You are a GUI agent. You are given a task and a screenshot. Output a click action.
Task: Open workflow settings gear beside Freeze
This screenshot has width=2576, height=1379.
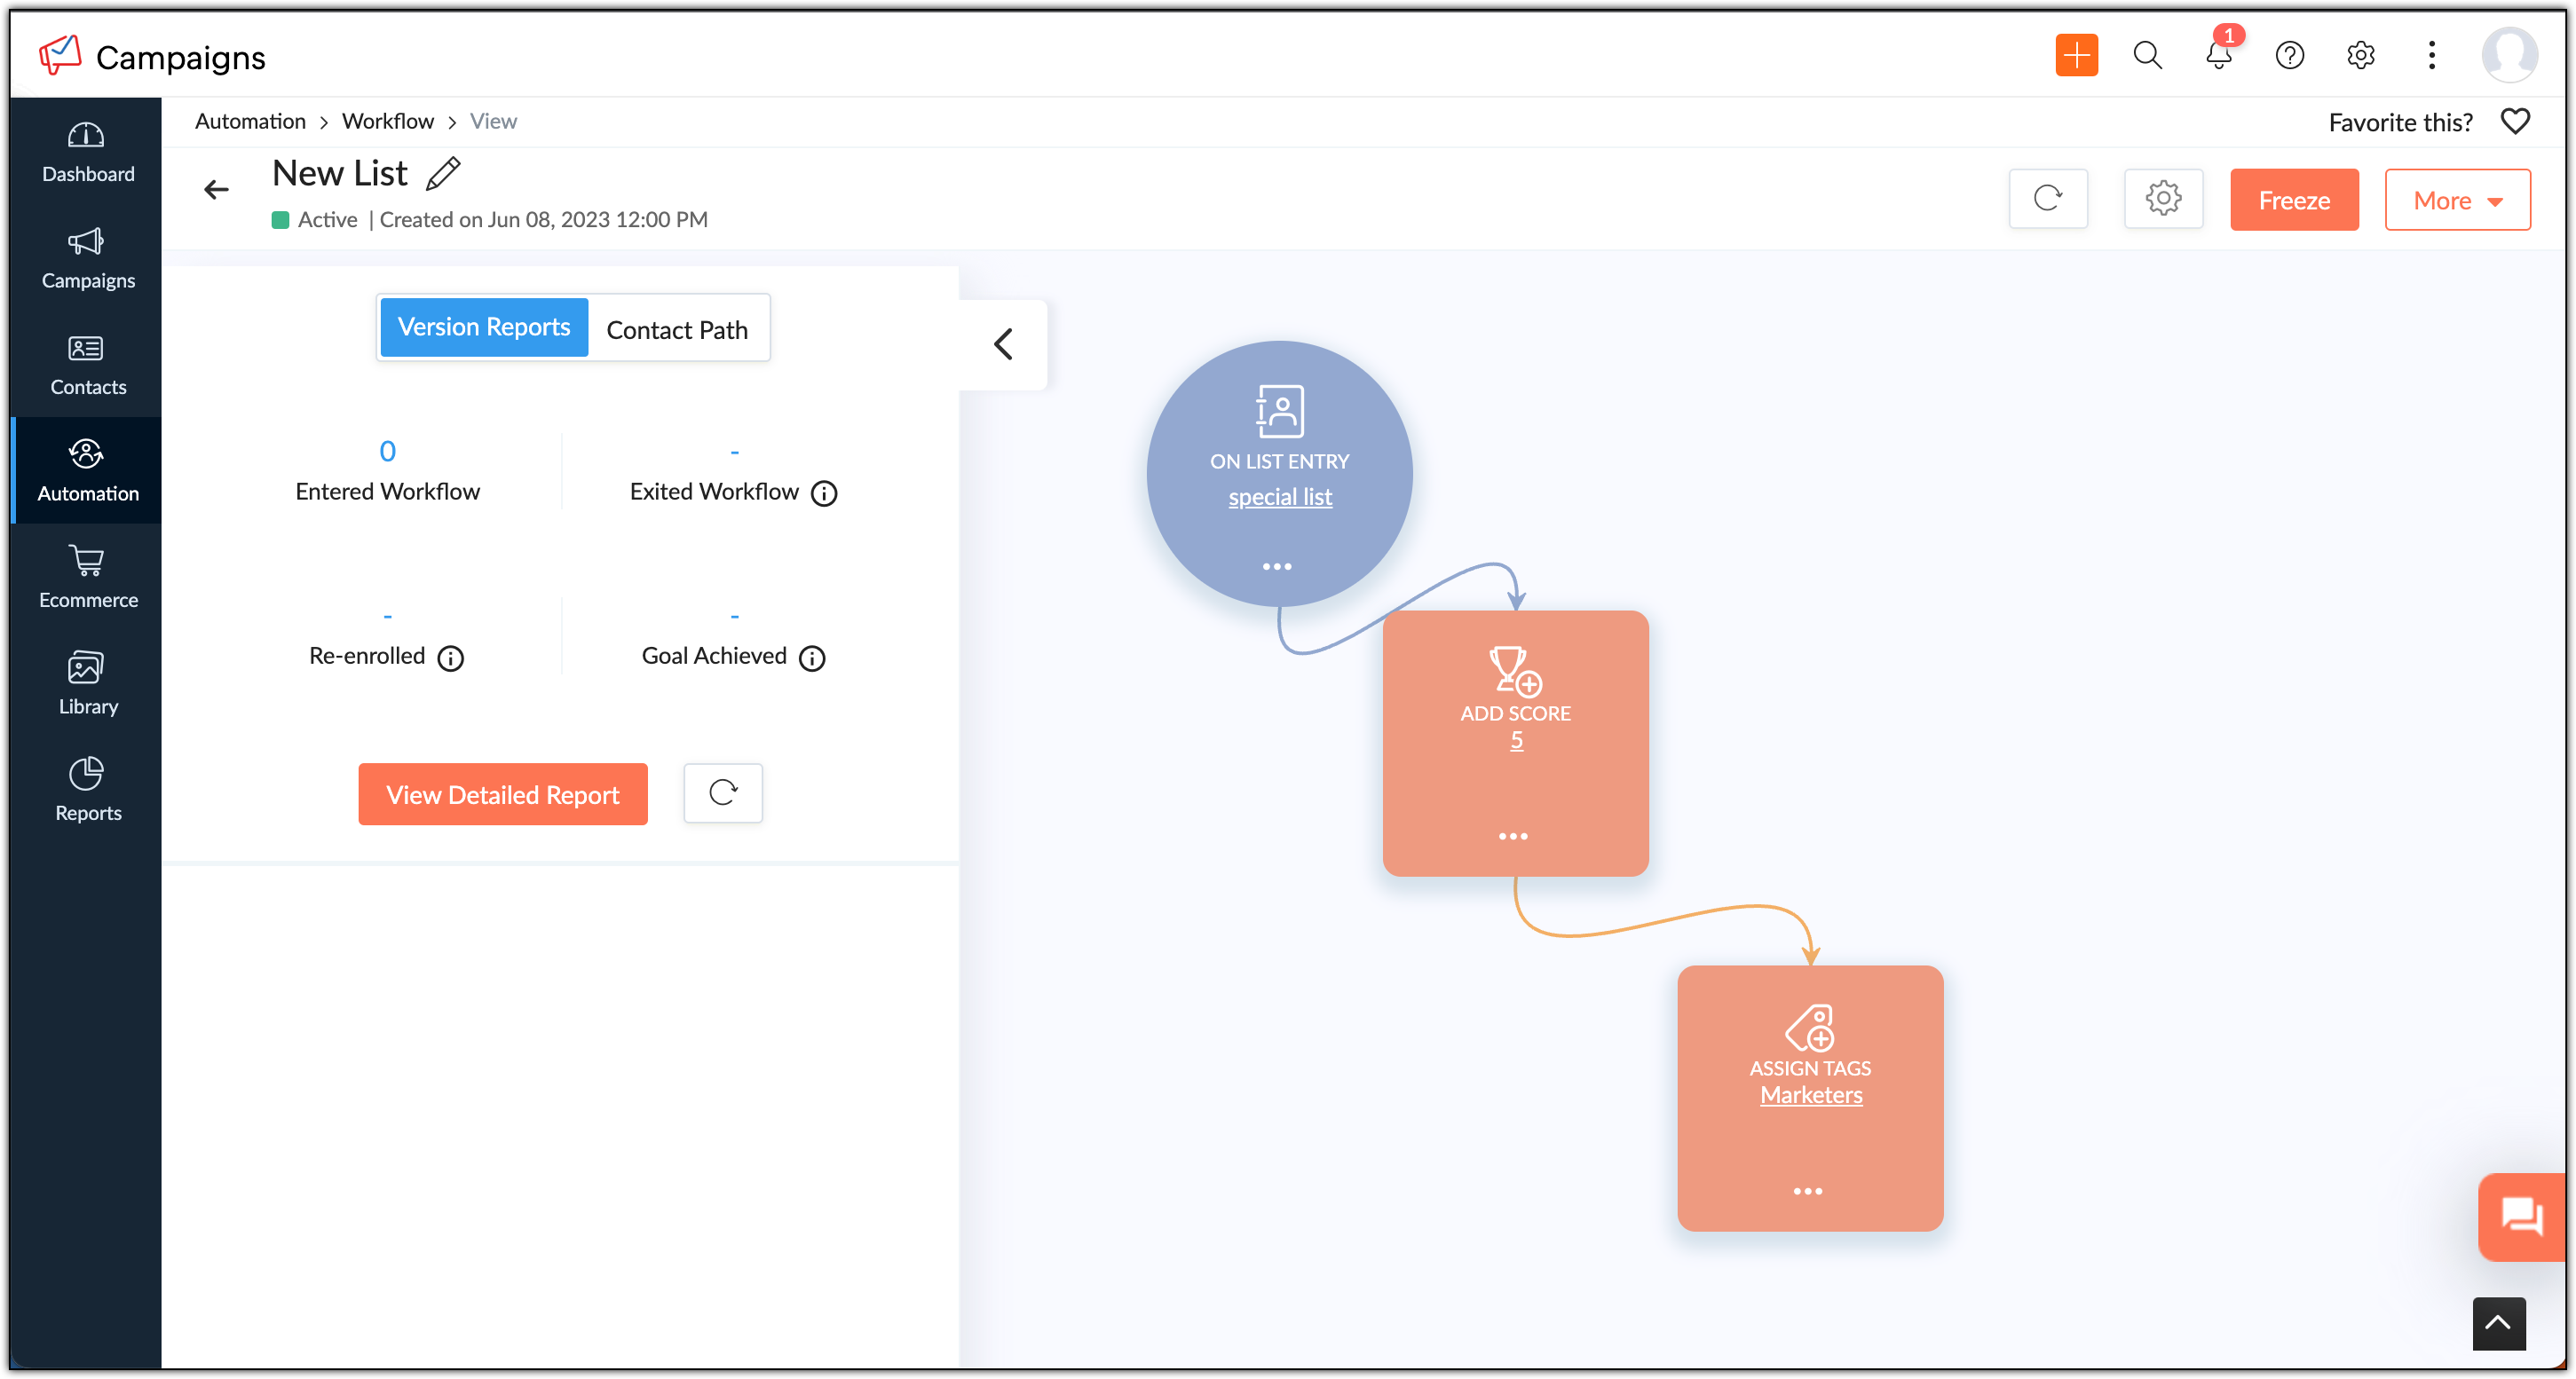click(2163, 199)
